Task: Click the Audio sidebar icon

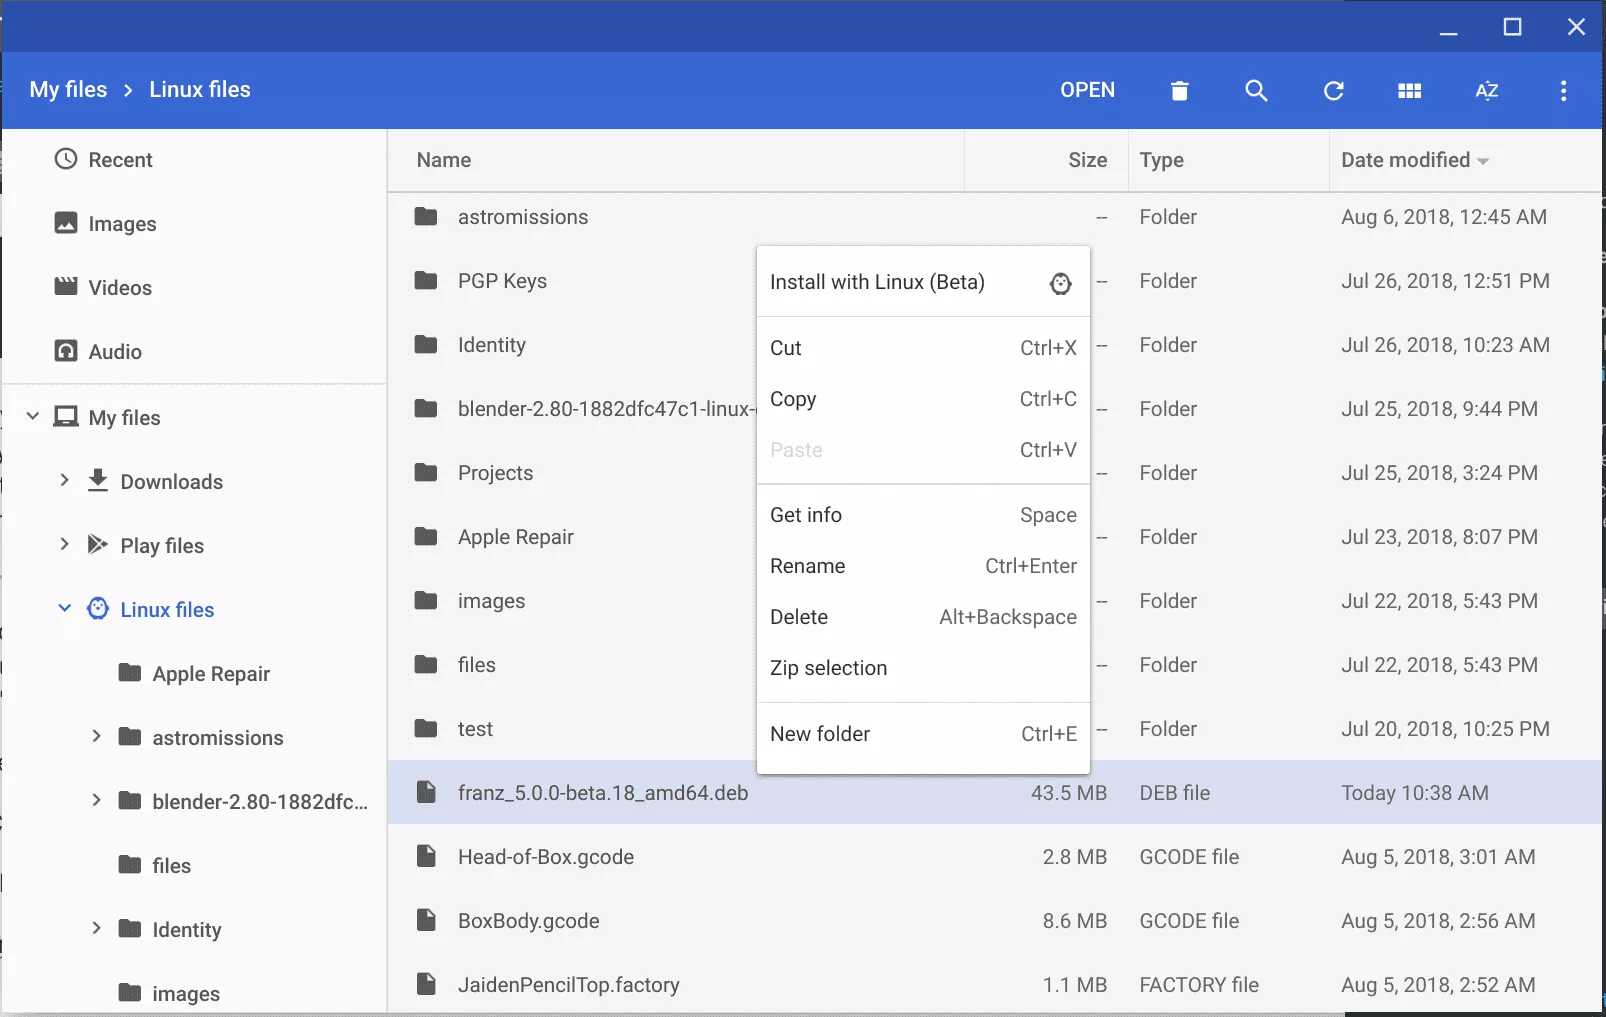Action: tap(65, 351)
